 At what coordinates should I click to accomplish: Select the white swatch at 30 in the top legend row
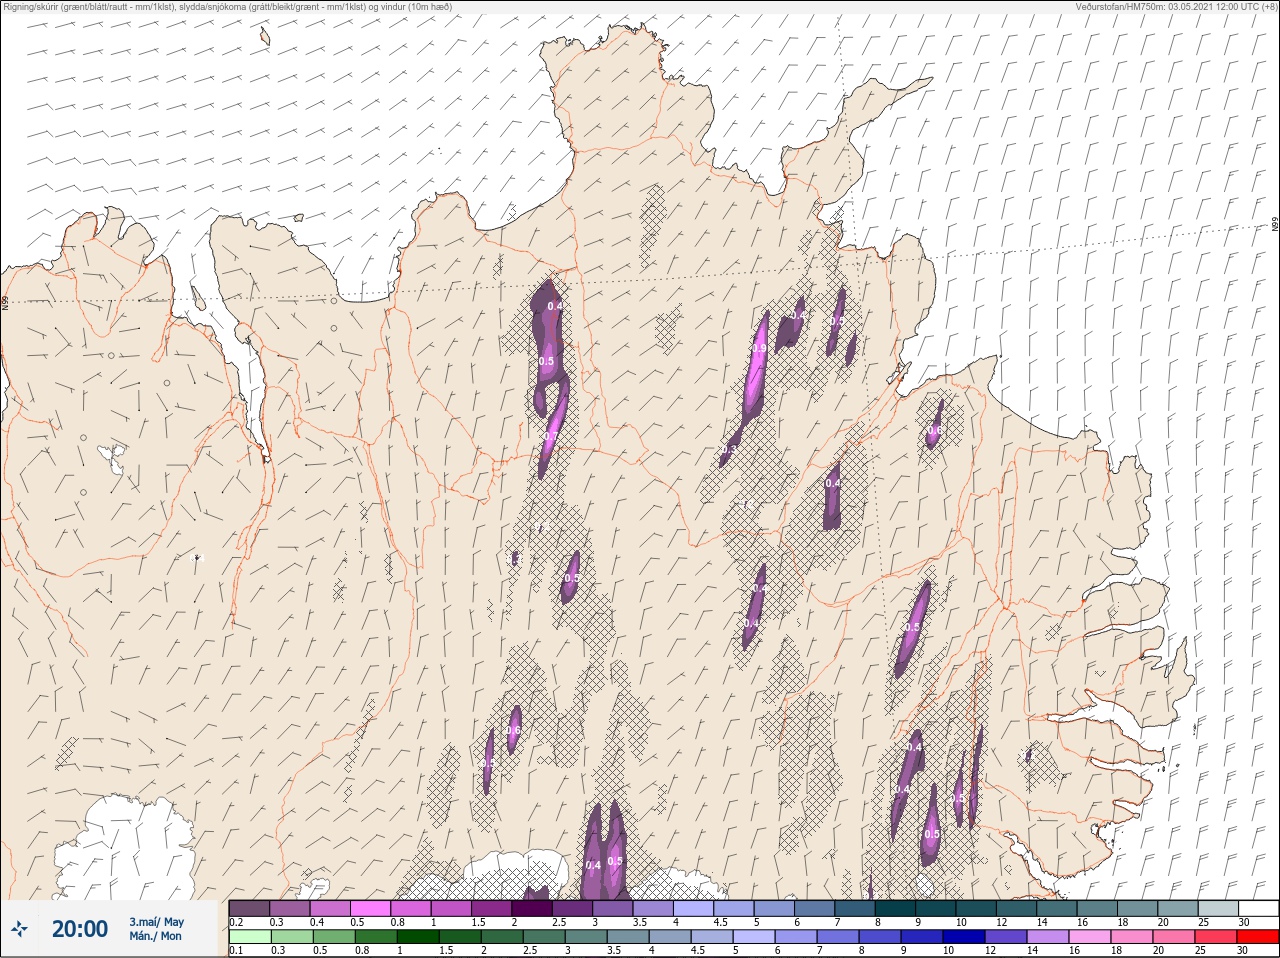tap(1258, 908)
